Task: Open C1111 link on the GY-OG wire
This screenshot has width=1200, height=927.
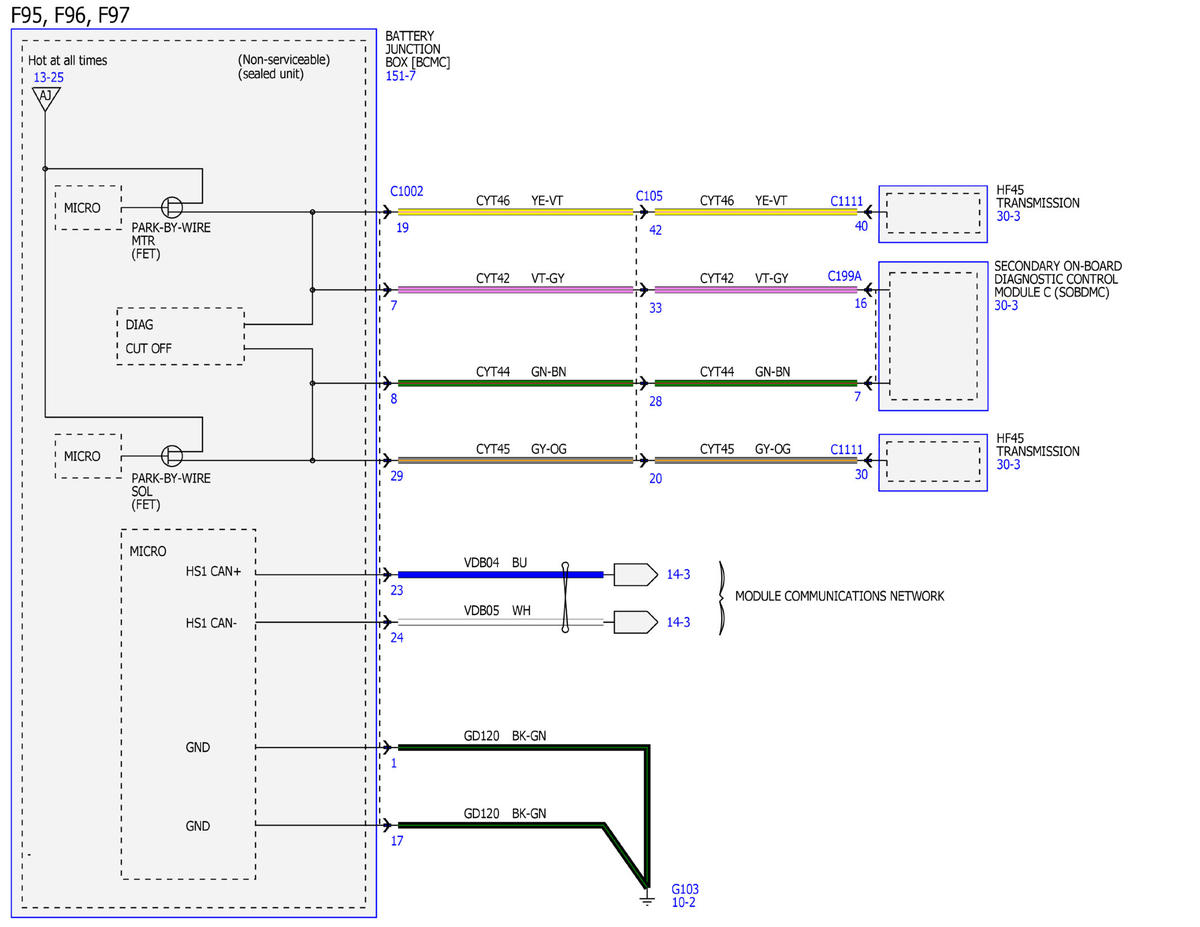Action: 846,450
